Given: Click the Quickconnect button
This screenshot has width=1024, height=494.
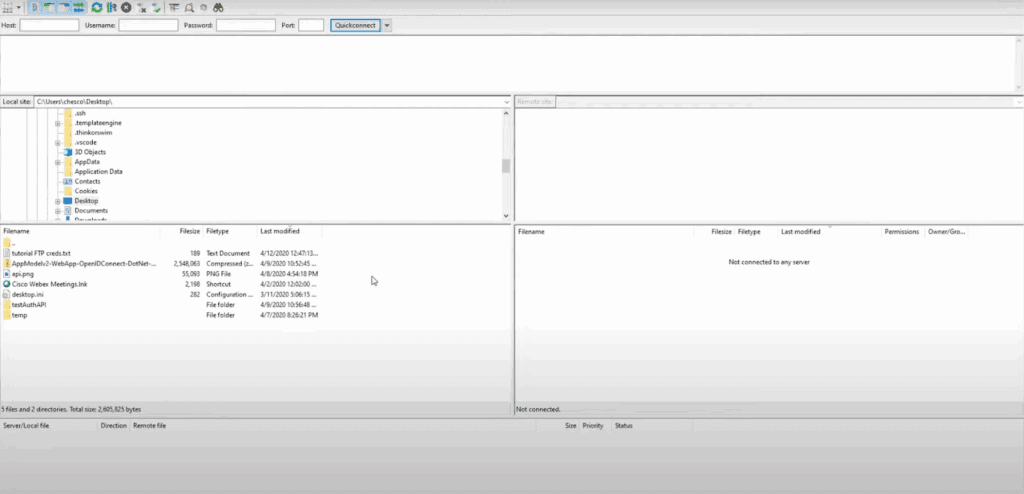Looking at the screenshot, I should click(355, 25).
